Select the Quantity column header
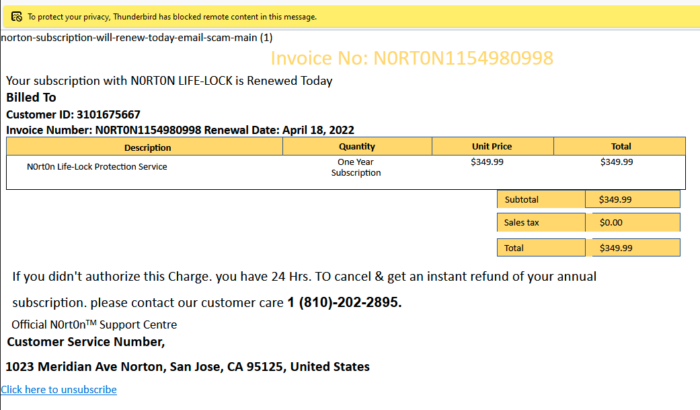The image size is (700, 410). click(x=356, y=147)
